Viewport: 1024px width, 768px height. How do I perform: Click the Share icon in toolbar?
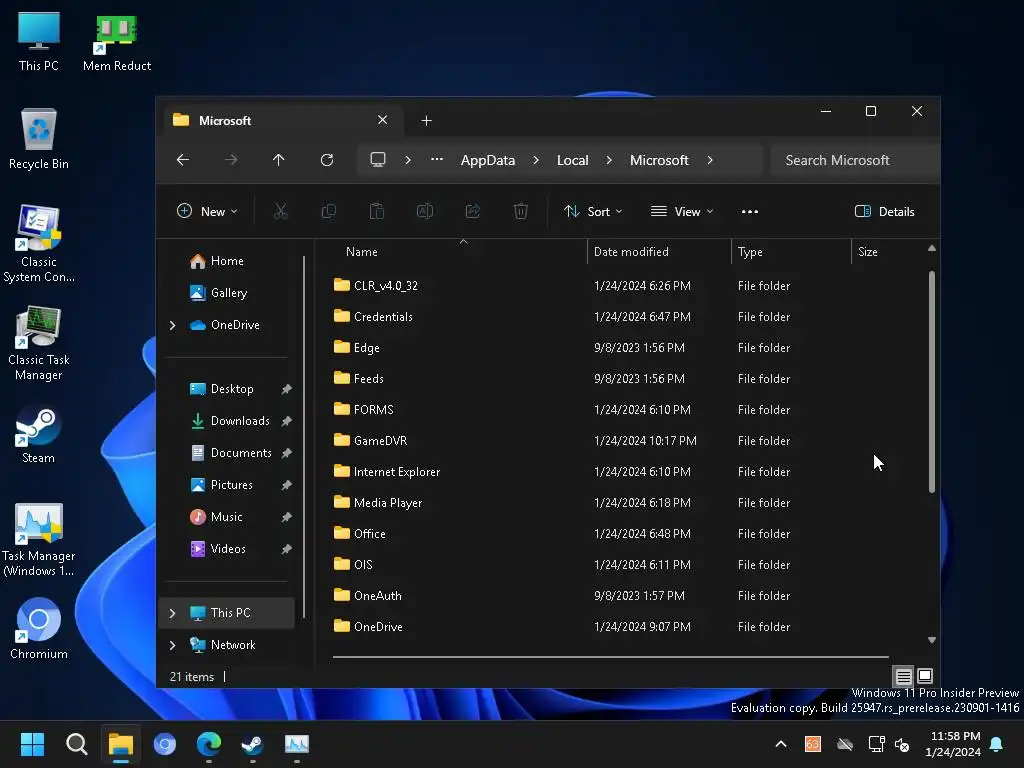pyautogui.click(x=473, y=212)
